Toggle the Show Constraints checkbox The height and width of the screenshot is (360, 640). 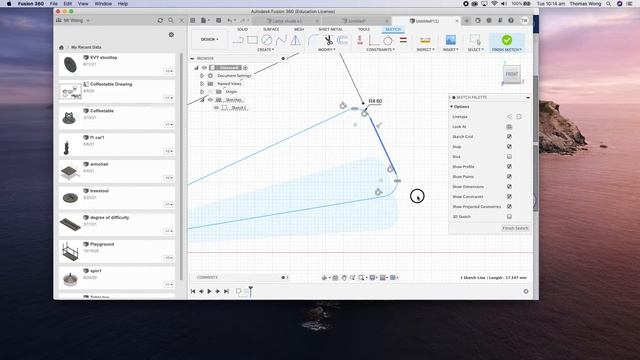(509, 197)
